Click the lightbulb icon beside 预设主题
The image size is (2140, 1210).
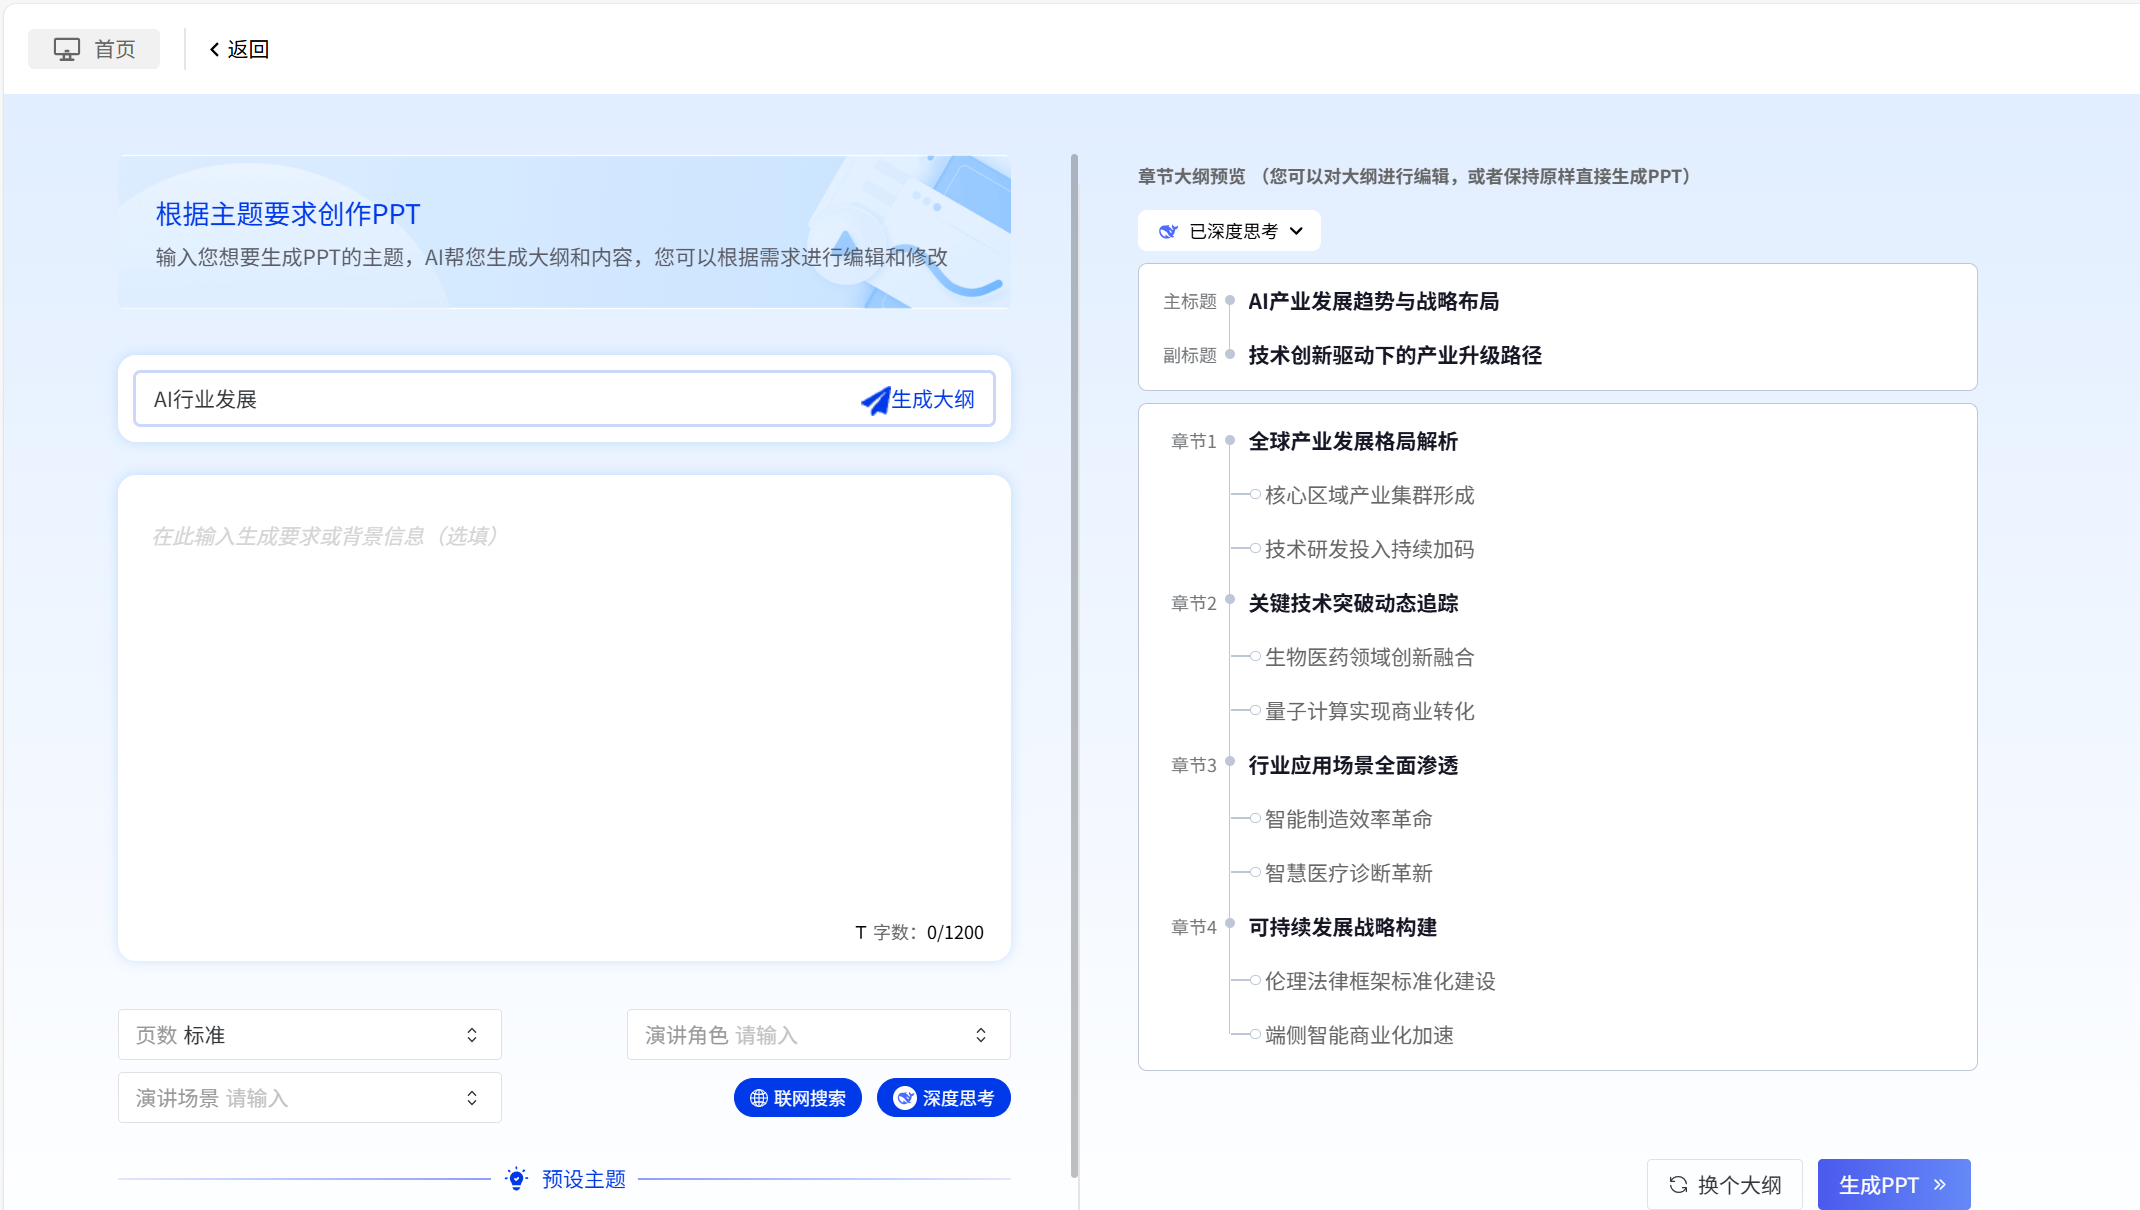pos(516,1178)
